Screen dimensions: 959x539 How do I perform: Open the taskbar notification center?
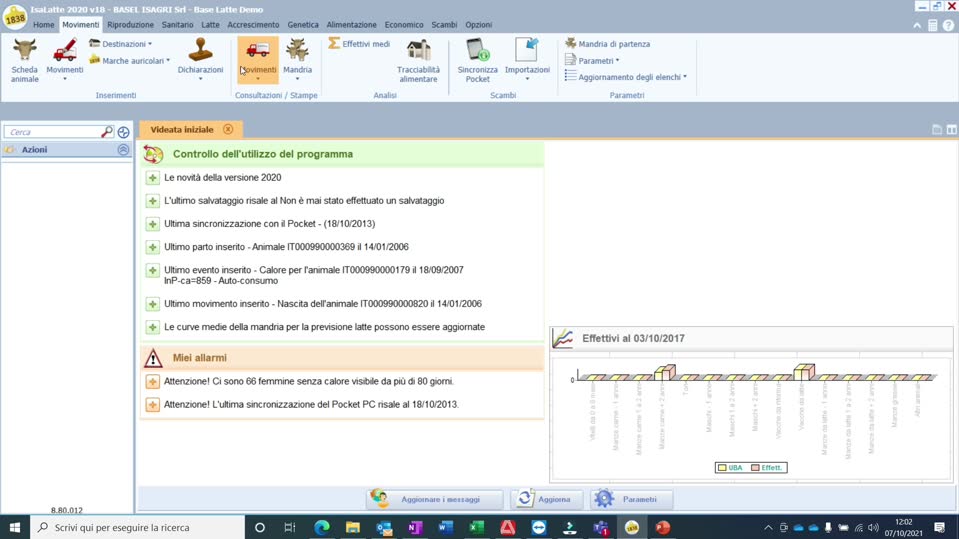coord(940,527)
